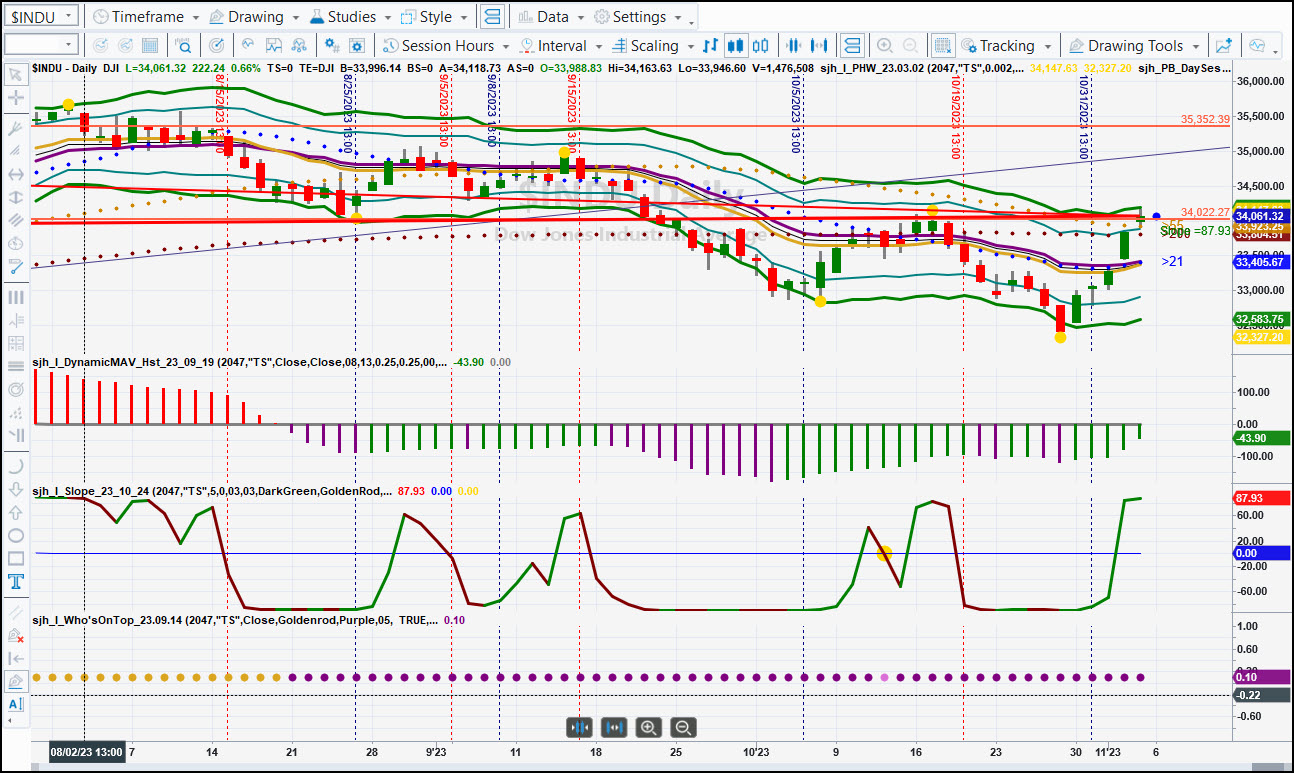Click the 08/02/23 13:00 date marker
Screen dimensions: 1294x773
coord(87,752)
